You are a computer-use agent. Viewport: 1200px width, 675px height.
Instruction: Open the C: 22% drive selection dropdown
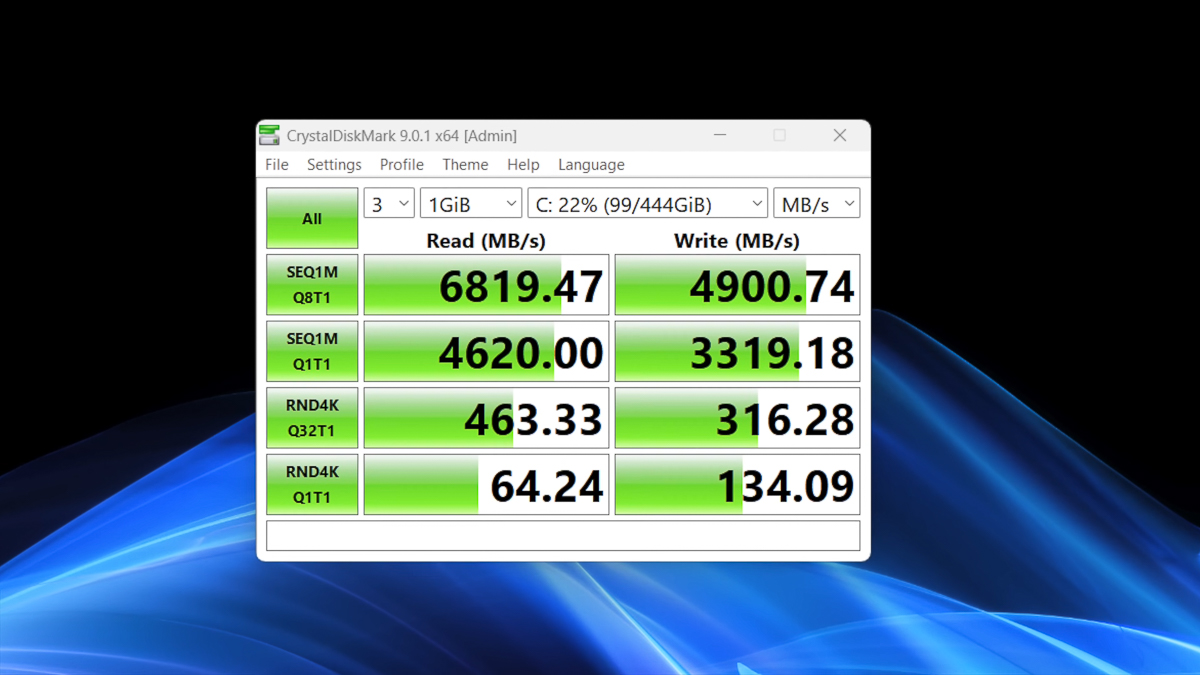[x=648, y=204]
